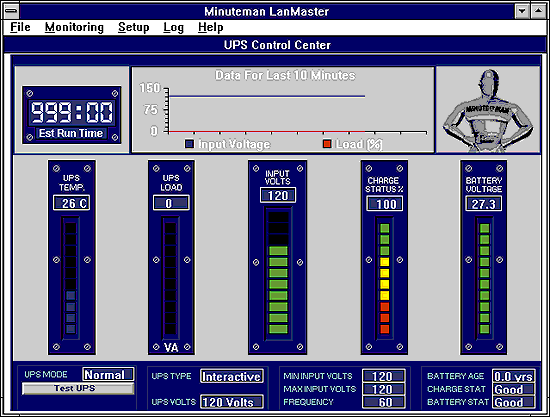Open the File menu

(x=20, y=27)
